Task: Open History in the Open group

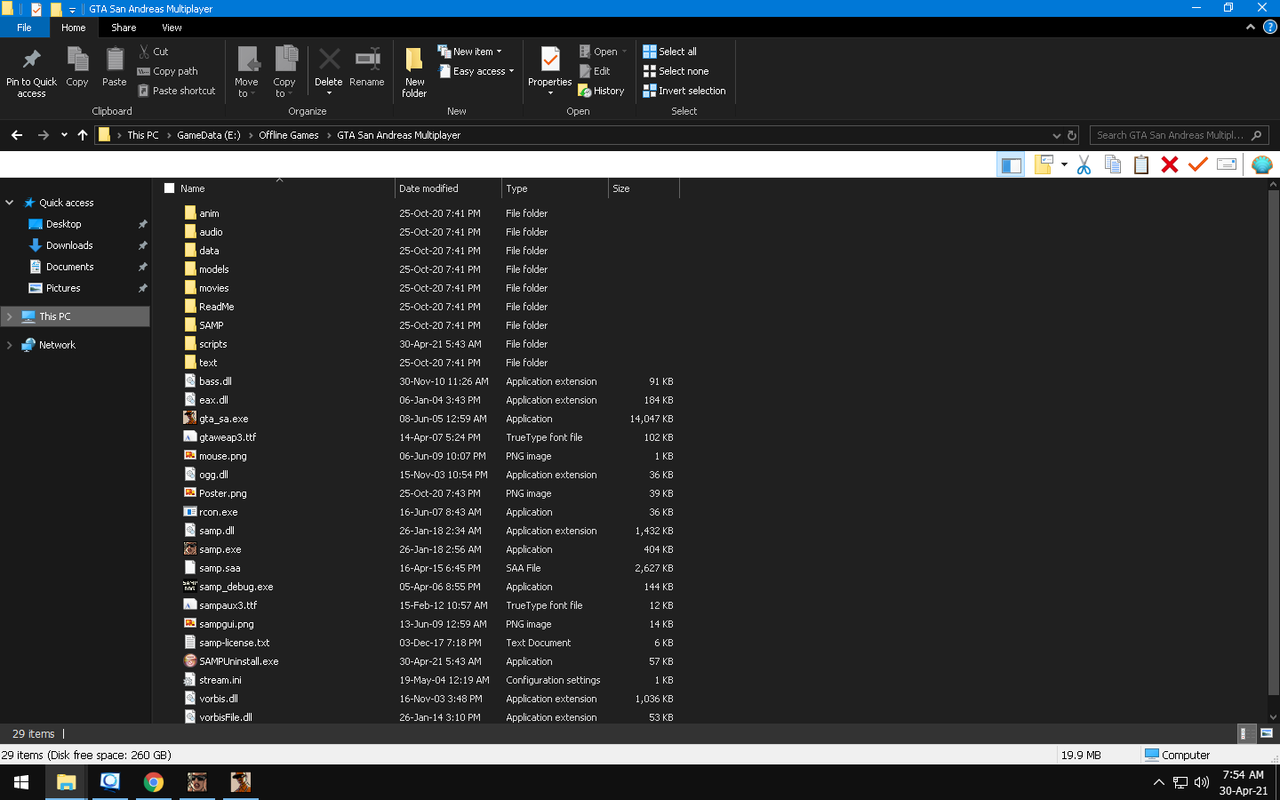Action: coord(601,90)
